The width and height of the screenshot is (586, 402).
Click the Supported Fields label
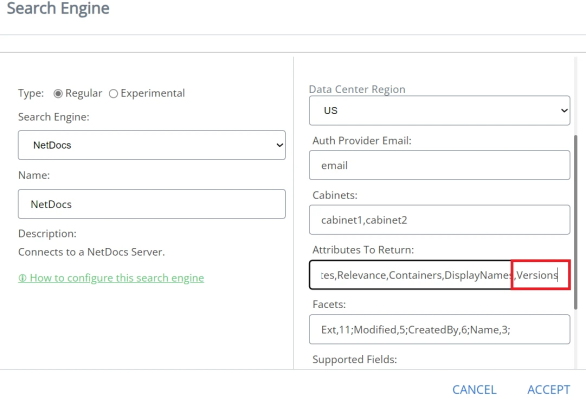[354, 359]
